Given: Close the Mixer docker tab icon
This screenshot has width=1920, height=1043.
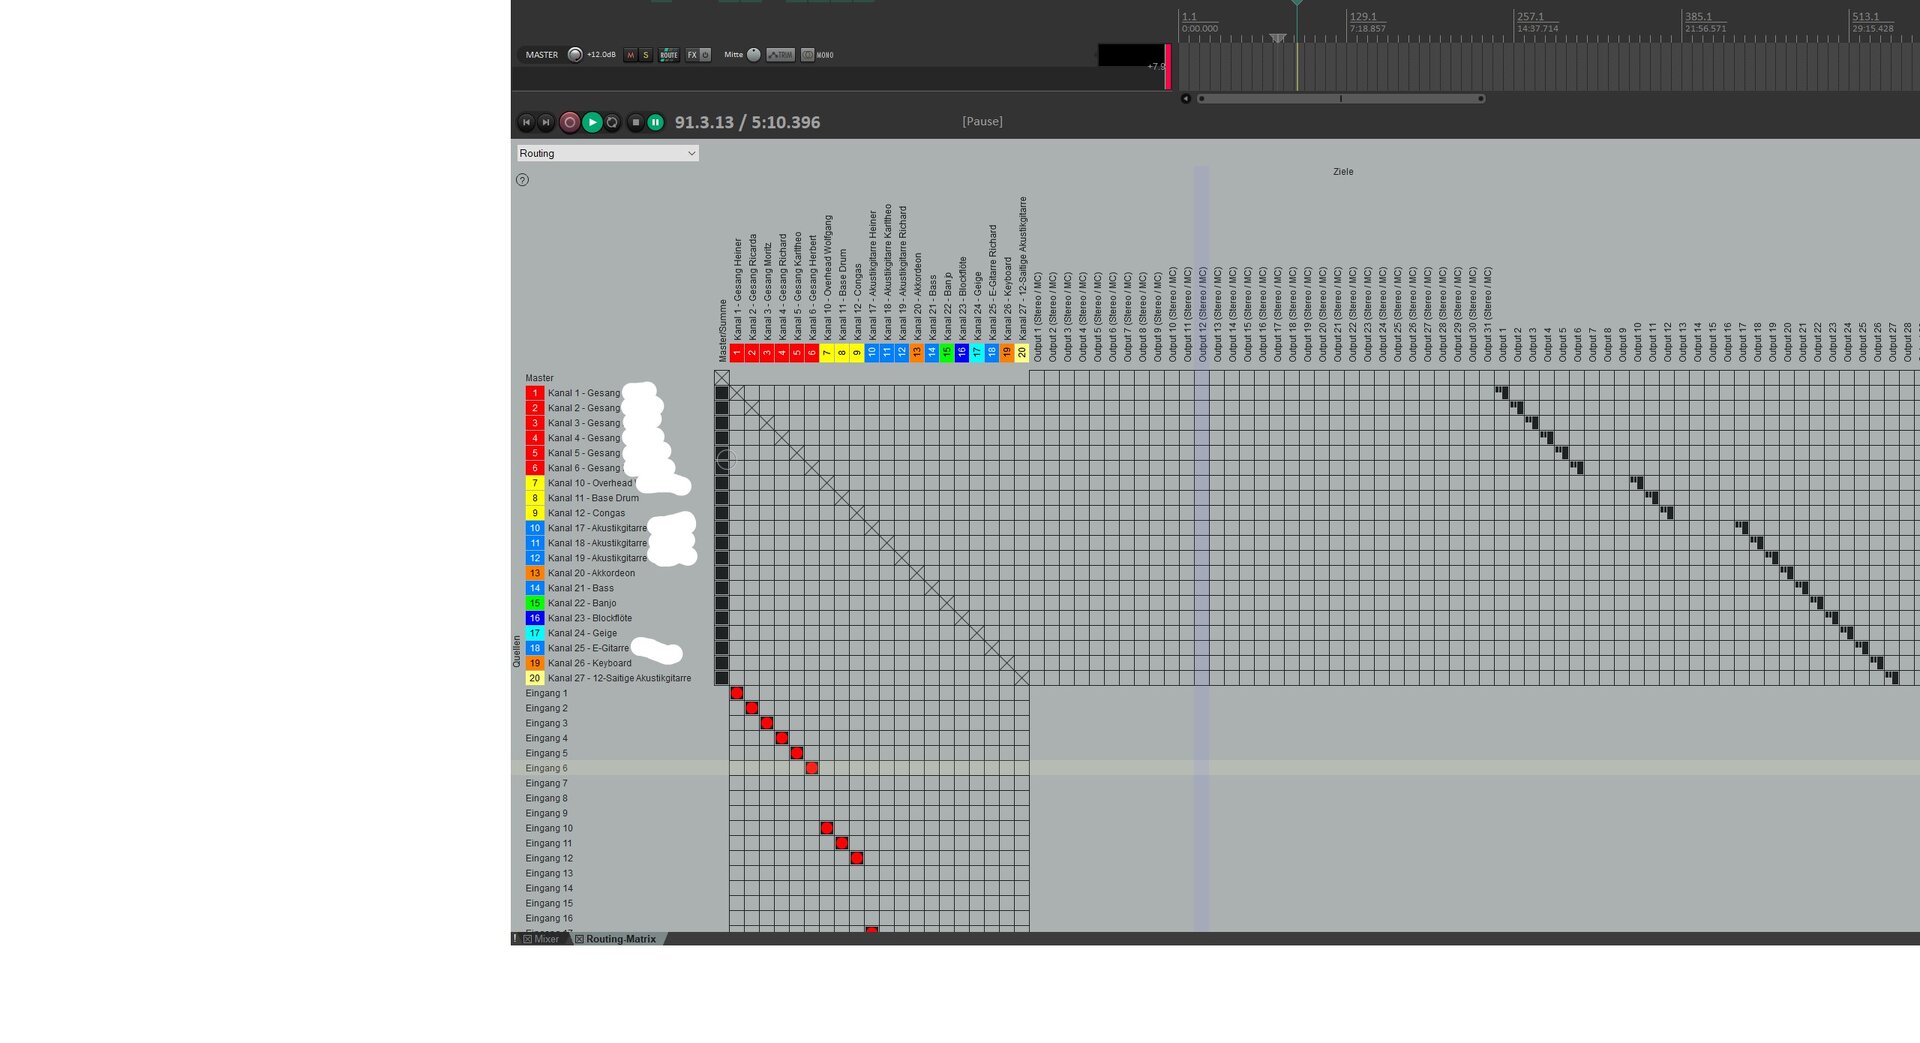Looking at the screenshot, I should tap(527, 939).
